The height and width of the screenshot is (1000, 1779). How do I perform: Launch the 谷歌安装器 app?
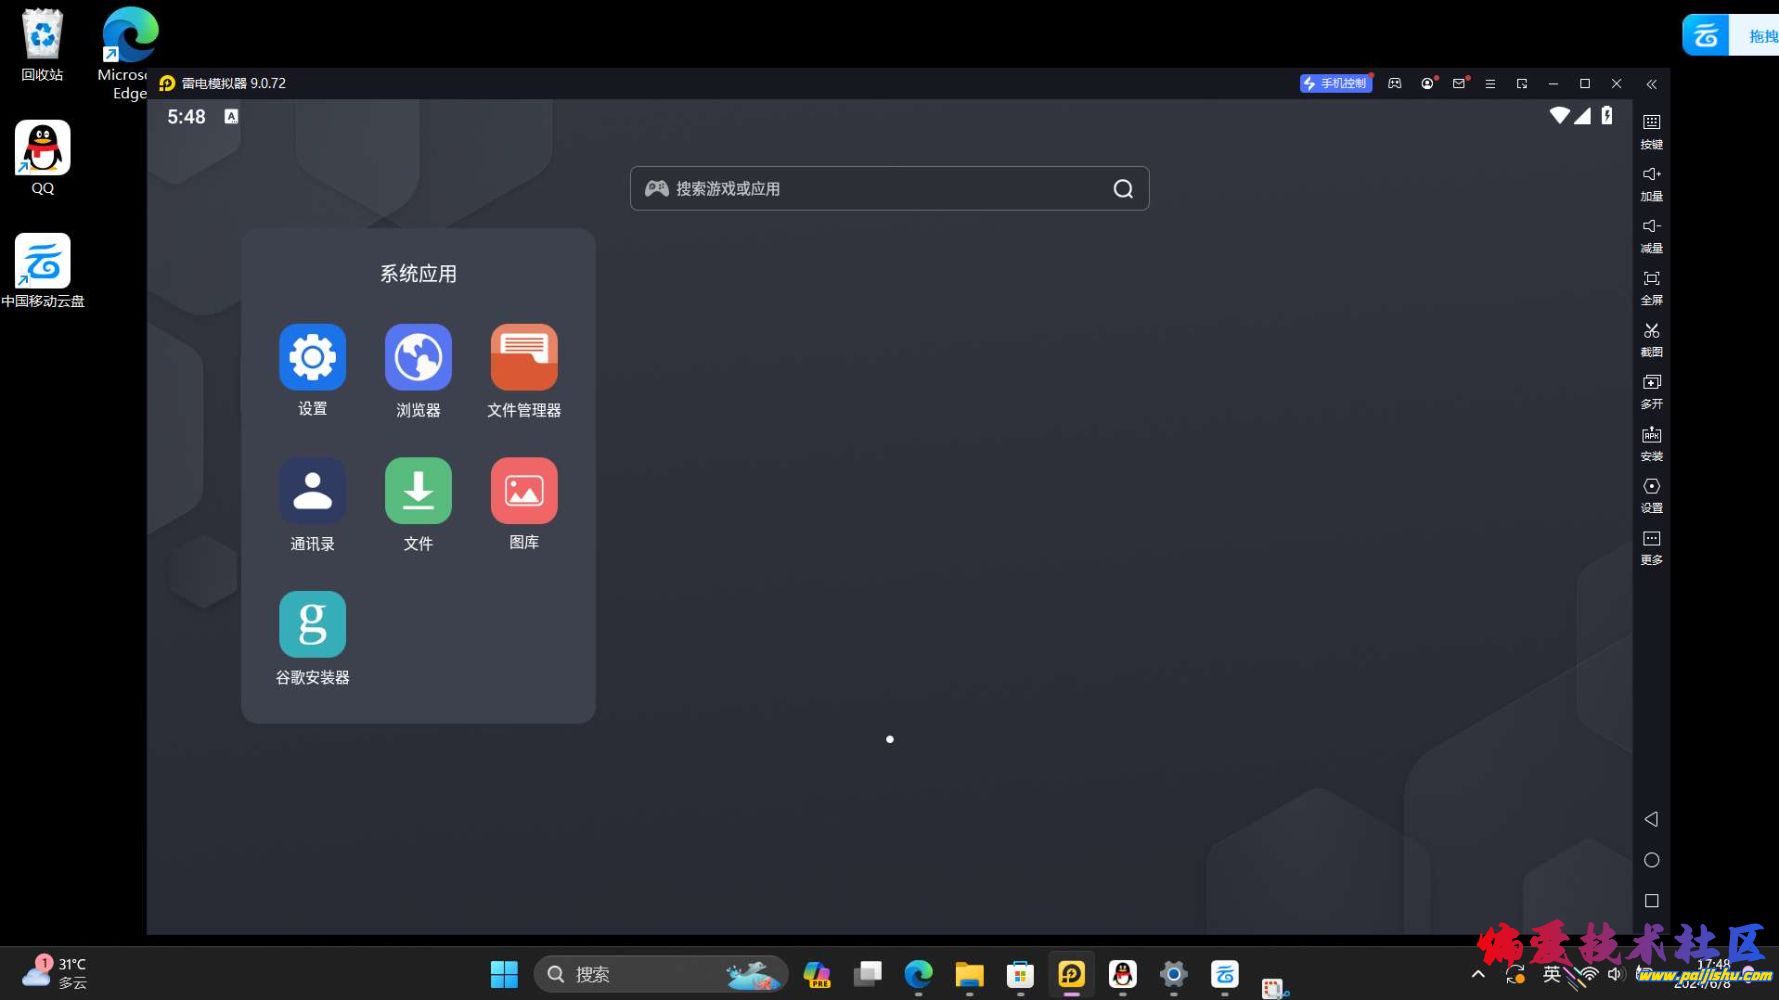tap(312, 625)
